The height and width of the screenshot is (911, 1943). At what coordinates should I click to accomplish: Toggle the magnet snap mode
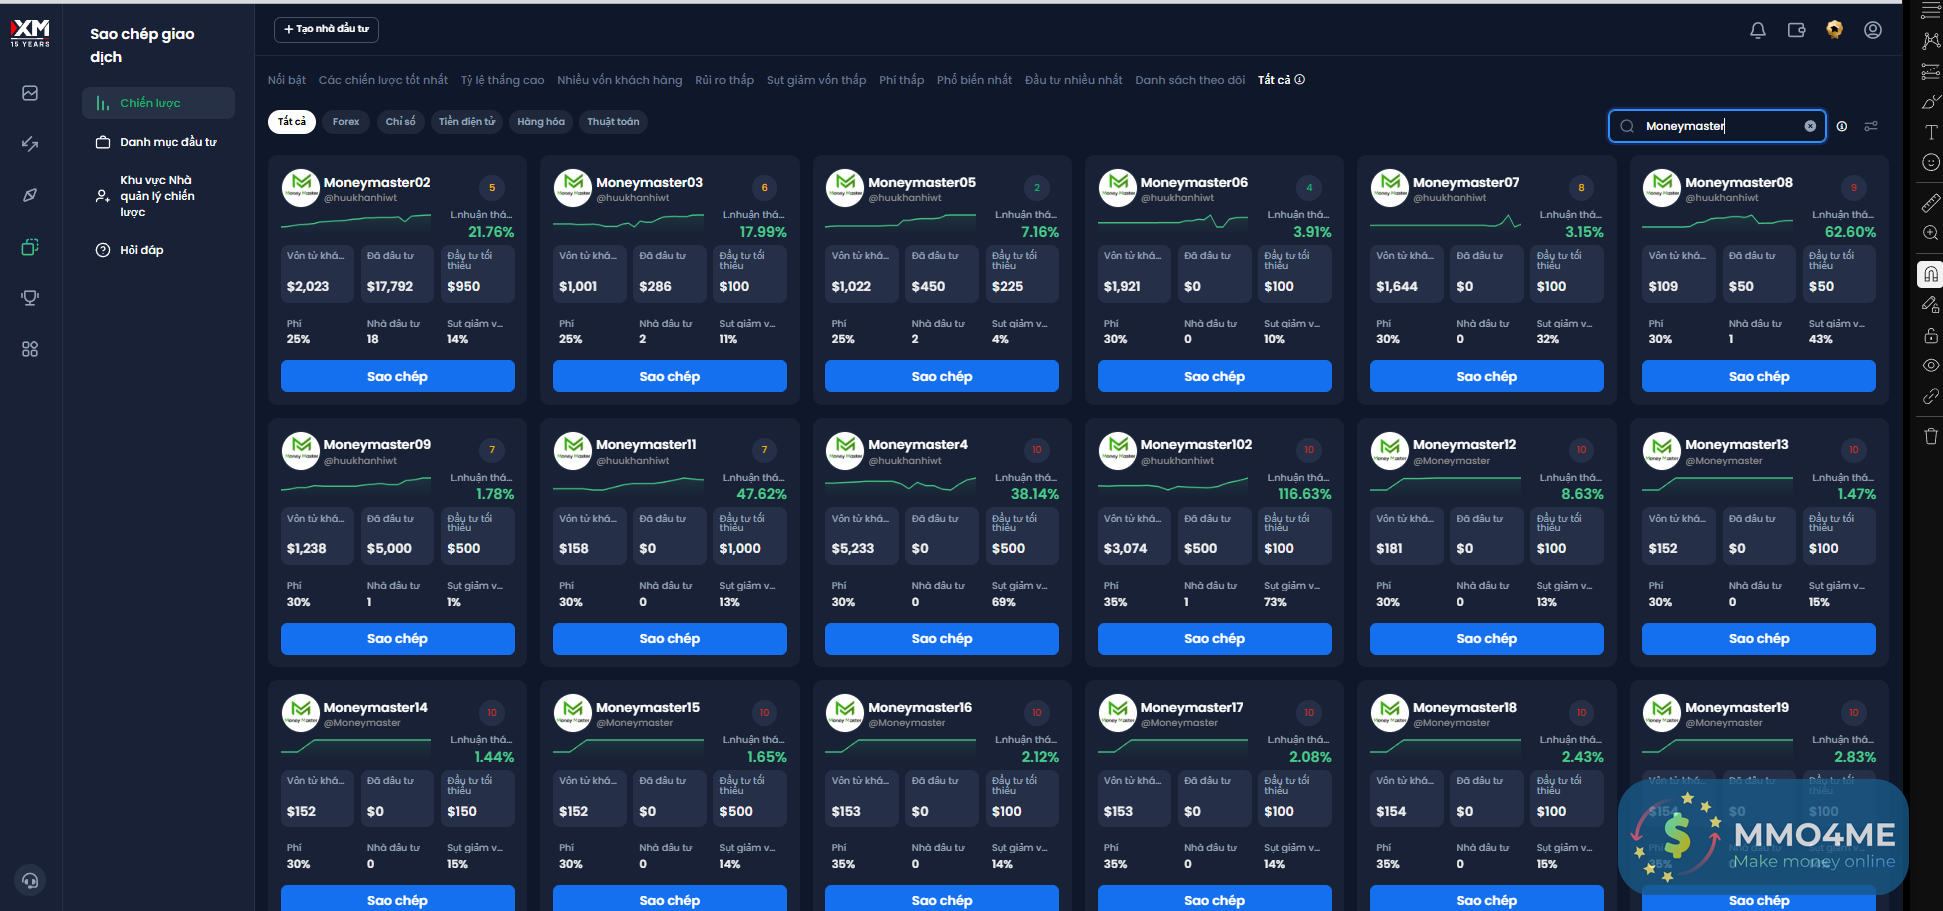point(1931,274)
